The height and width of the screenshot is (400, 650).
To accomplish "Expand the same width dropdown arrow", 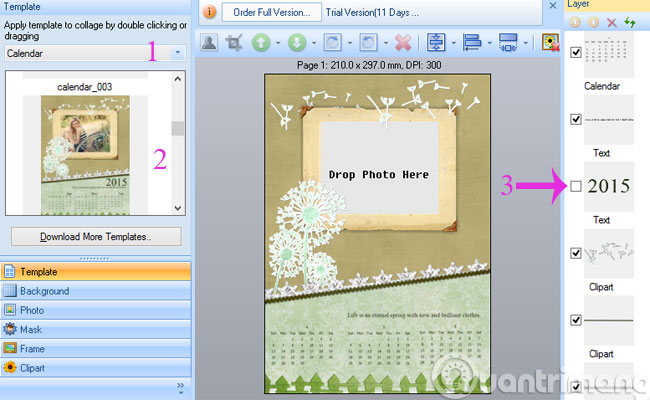I will (x=526, y=43).
